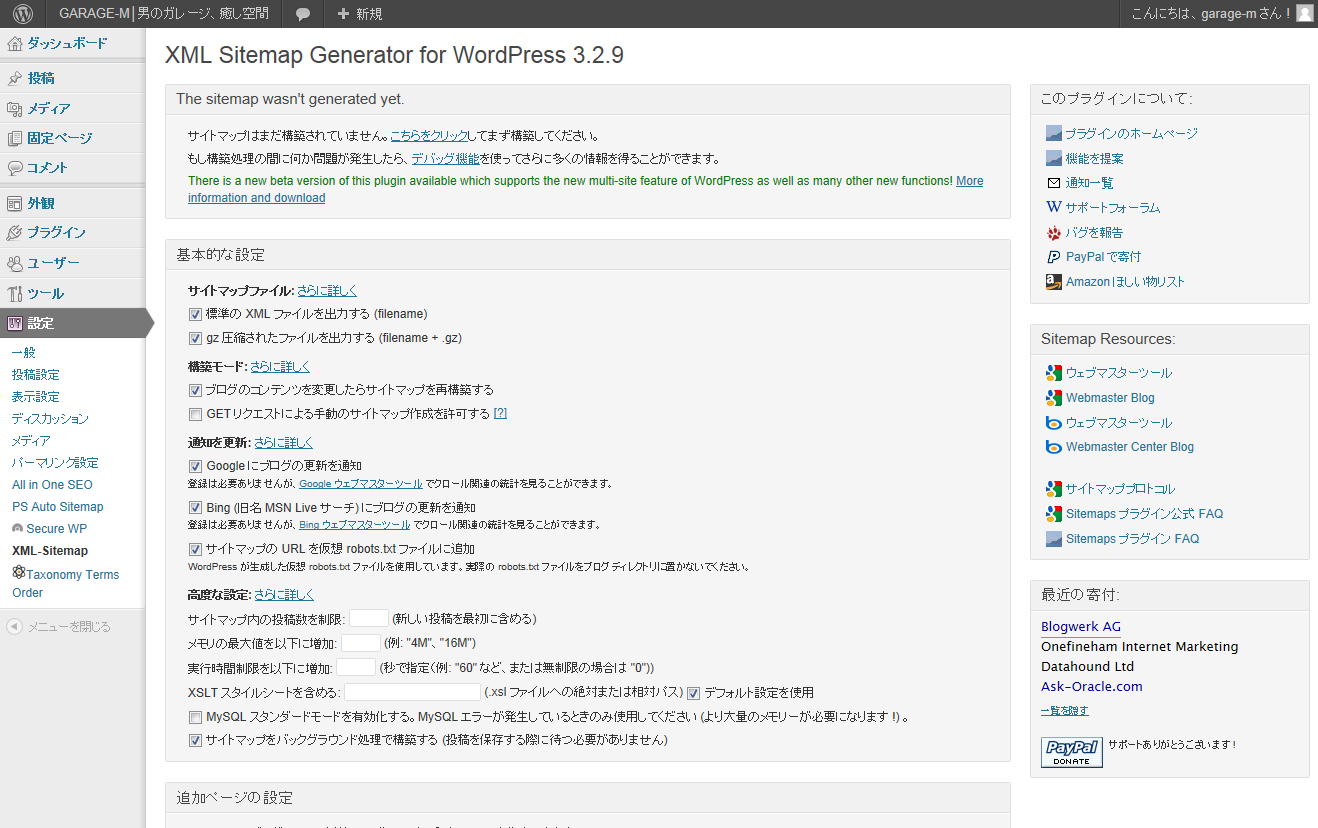The image size is (1318, 828).
Task: Click こちらをクリック link to build sitemap
Action: [x=429, y=135]
